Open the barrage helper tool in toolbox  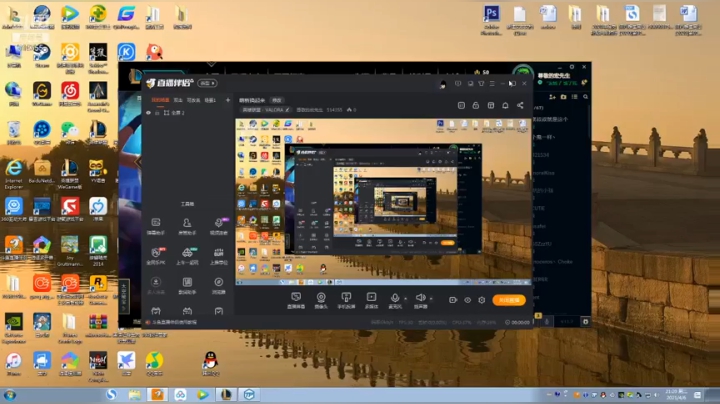[x=156, y=226]
